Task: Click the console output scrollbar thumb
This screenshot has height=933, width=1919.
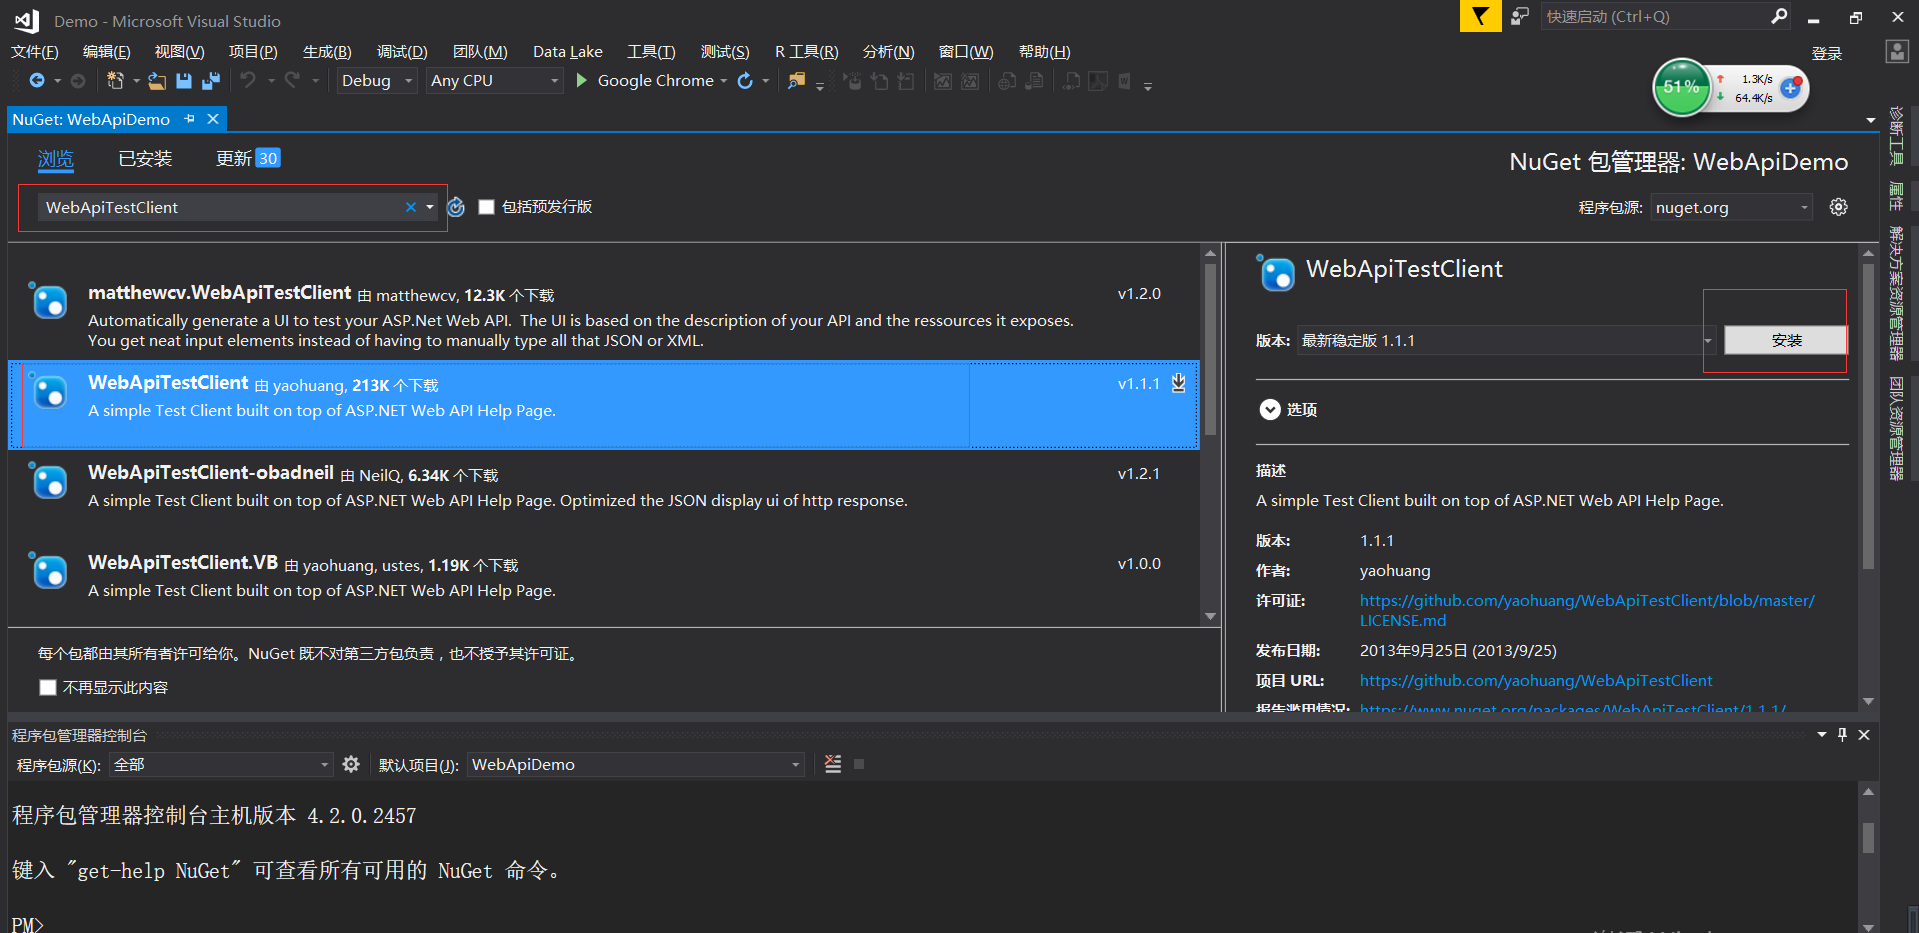Action: (1868, 837)
